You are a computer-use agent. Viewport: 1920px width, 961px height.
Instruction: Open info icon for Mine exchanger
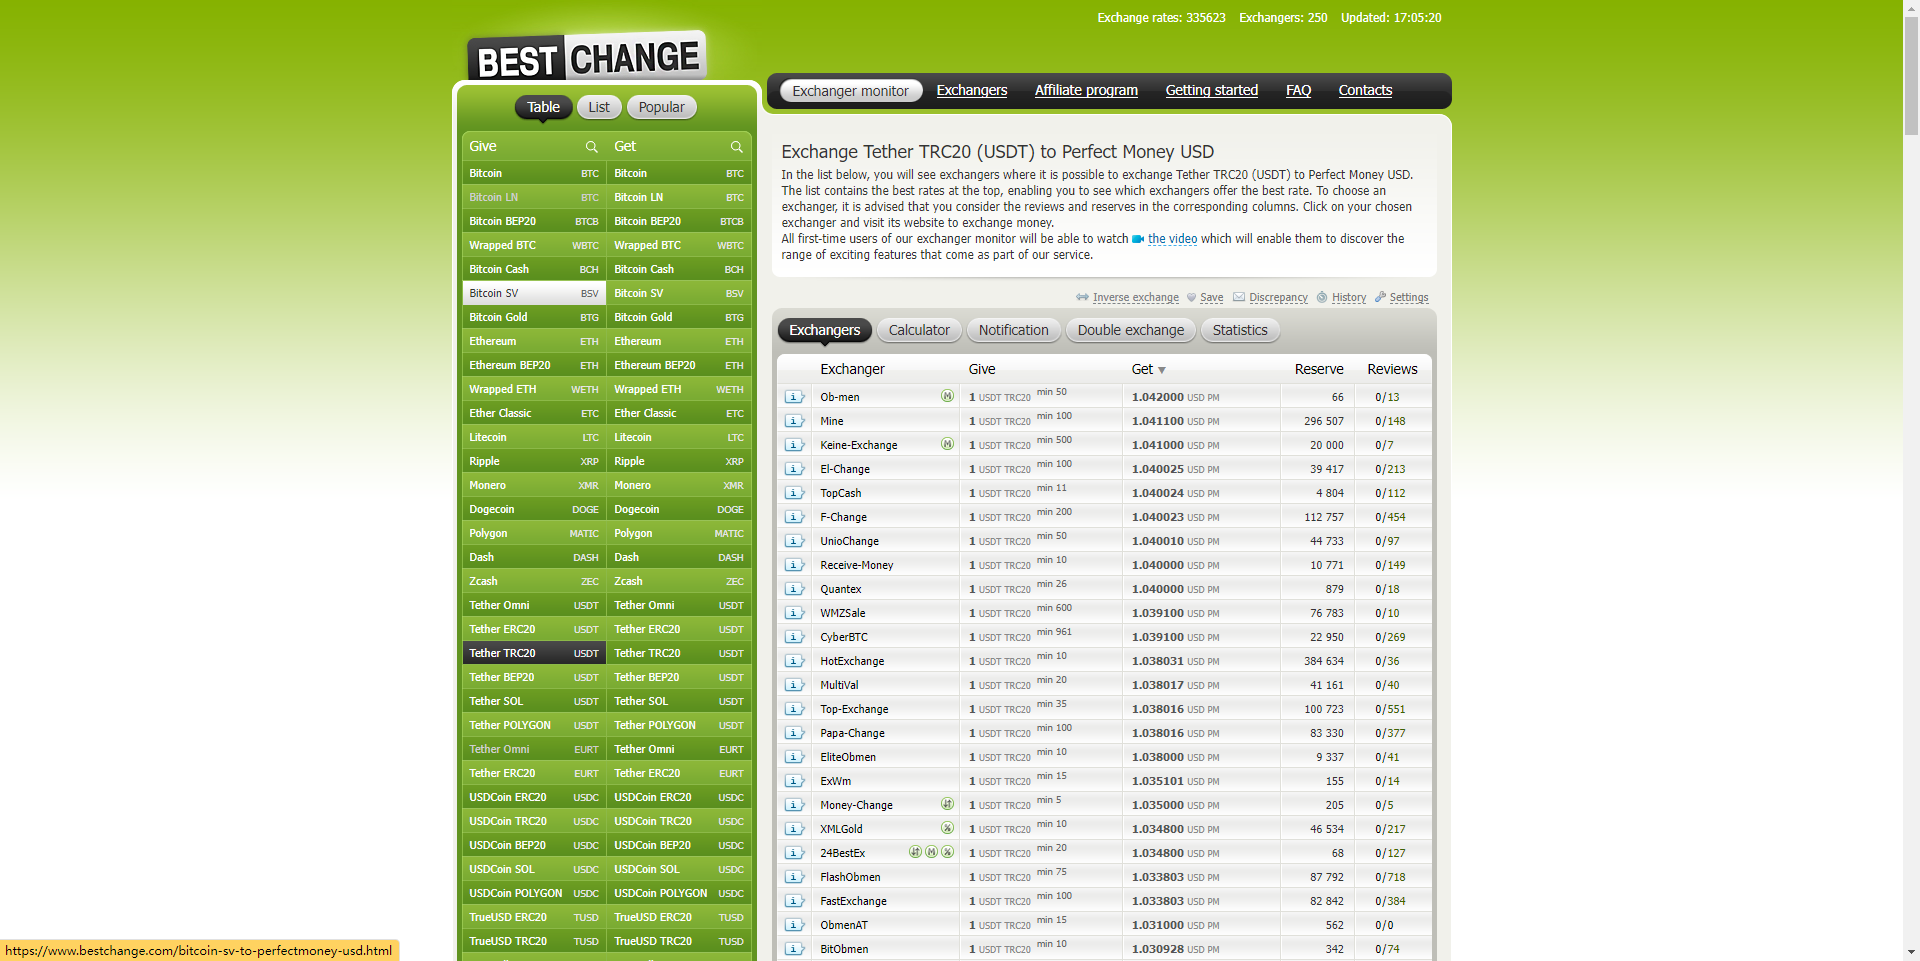pyautogui.click(x=794, y=421)
